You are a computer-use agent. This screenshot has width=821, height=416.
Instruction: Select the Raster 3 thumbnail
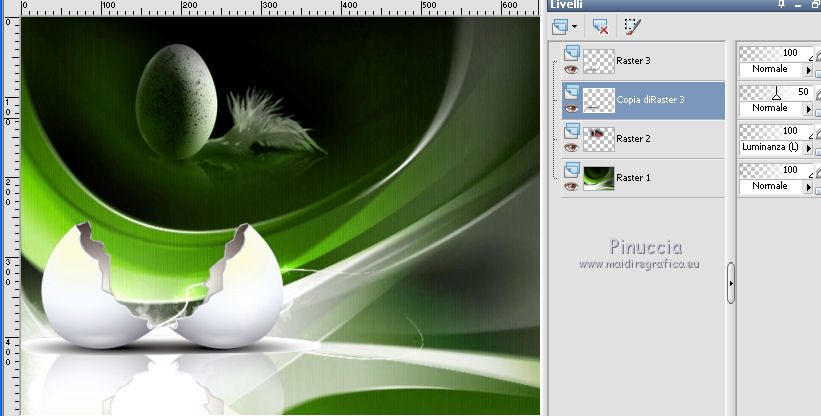tap(598, 61)
